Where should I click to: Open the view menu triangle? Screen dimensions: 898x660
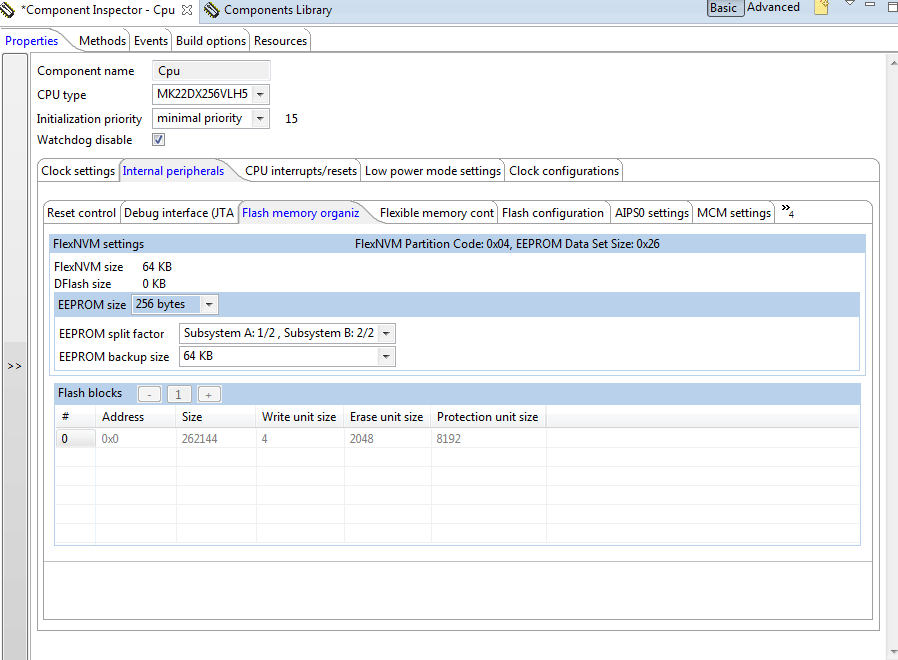850,4
